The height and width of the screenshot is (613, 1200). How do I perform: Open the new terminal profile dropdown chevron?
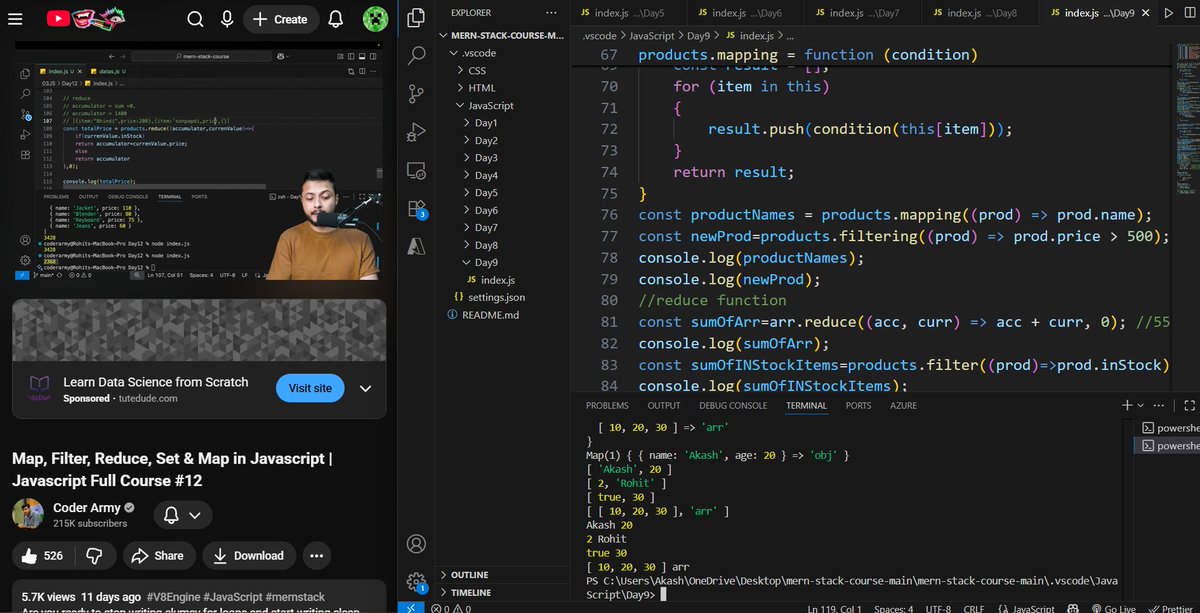click(1141, 405)
